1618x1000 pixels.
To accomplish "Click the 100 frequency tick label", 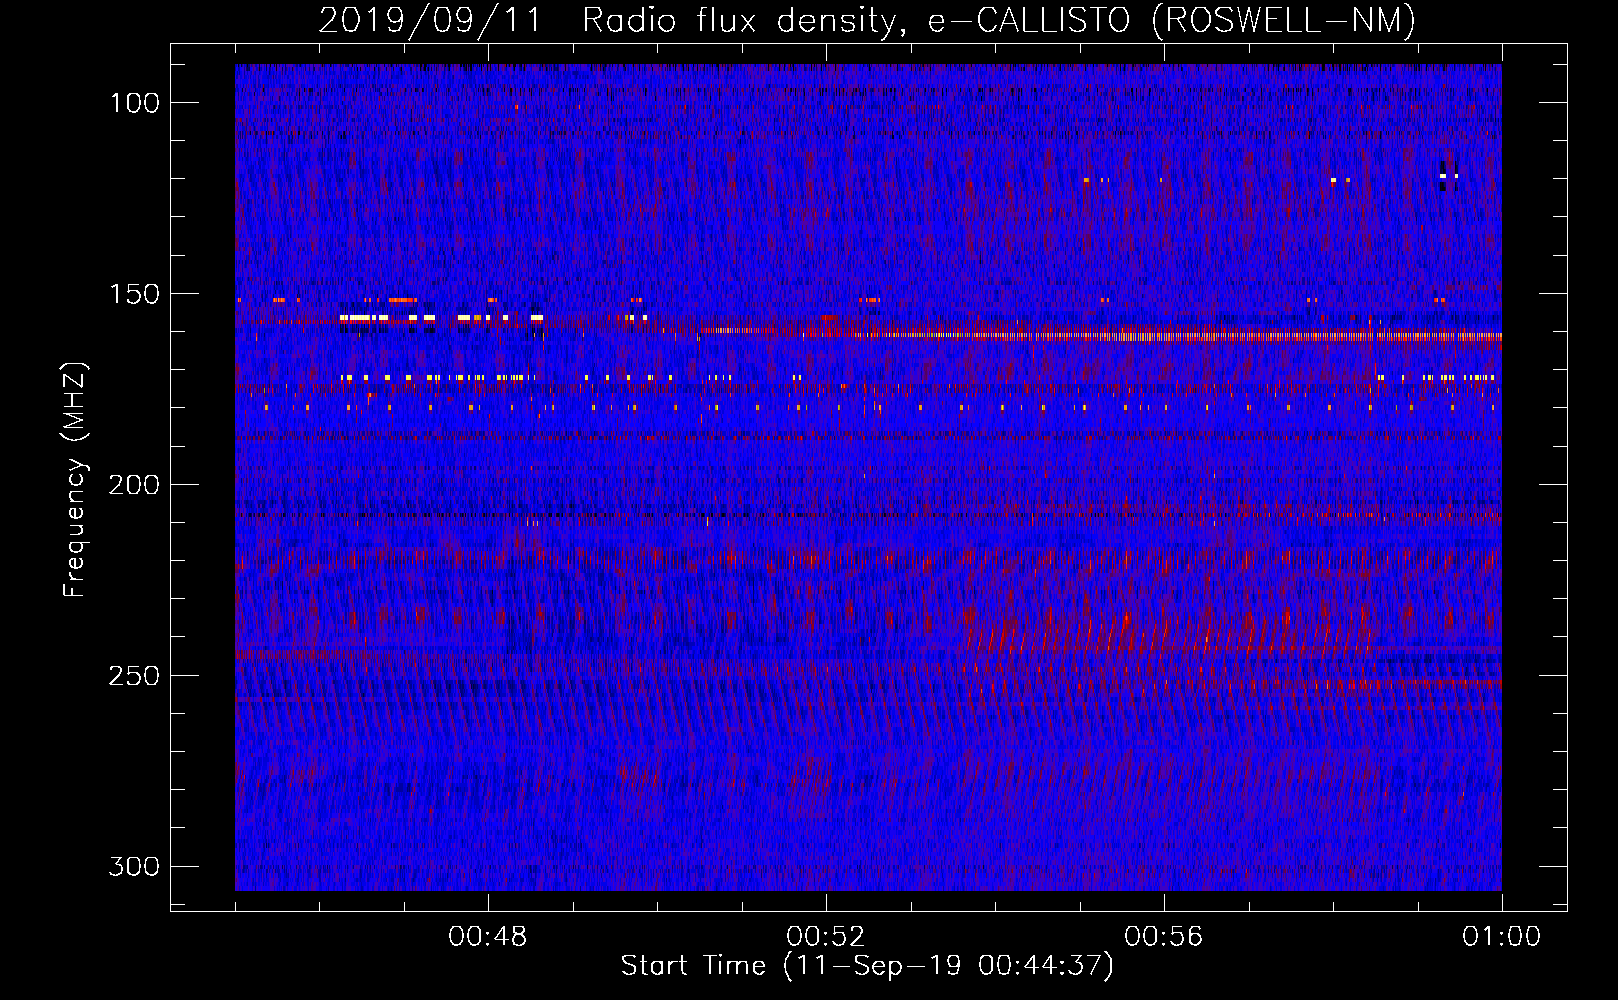I will point(134,103).
